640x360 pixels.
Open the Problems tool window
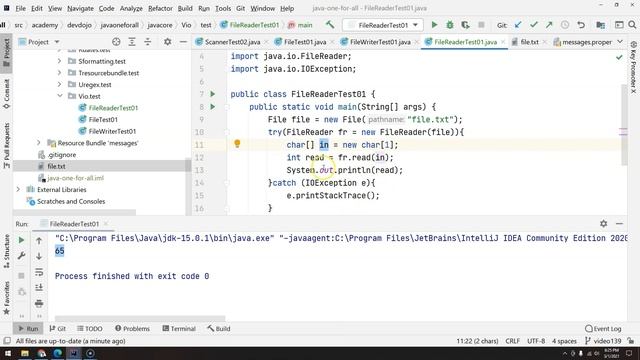point(132,329)
